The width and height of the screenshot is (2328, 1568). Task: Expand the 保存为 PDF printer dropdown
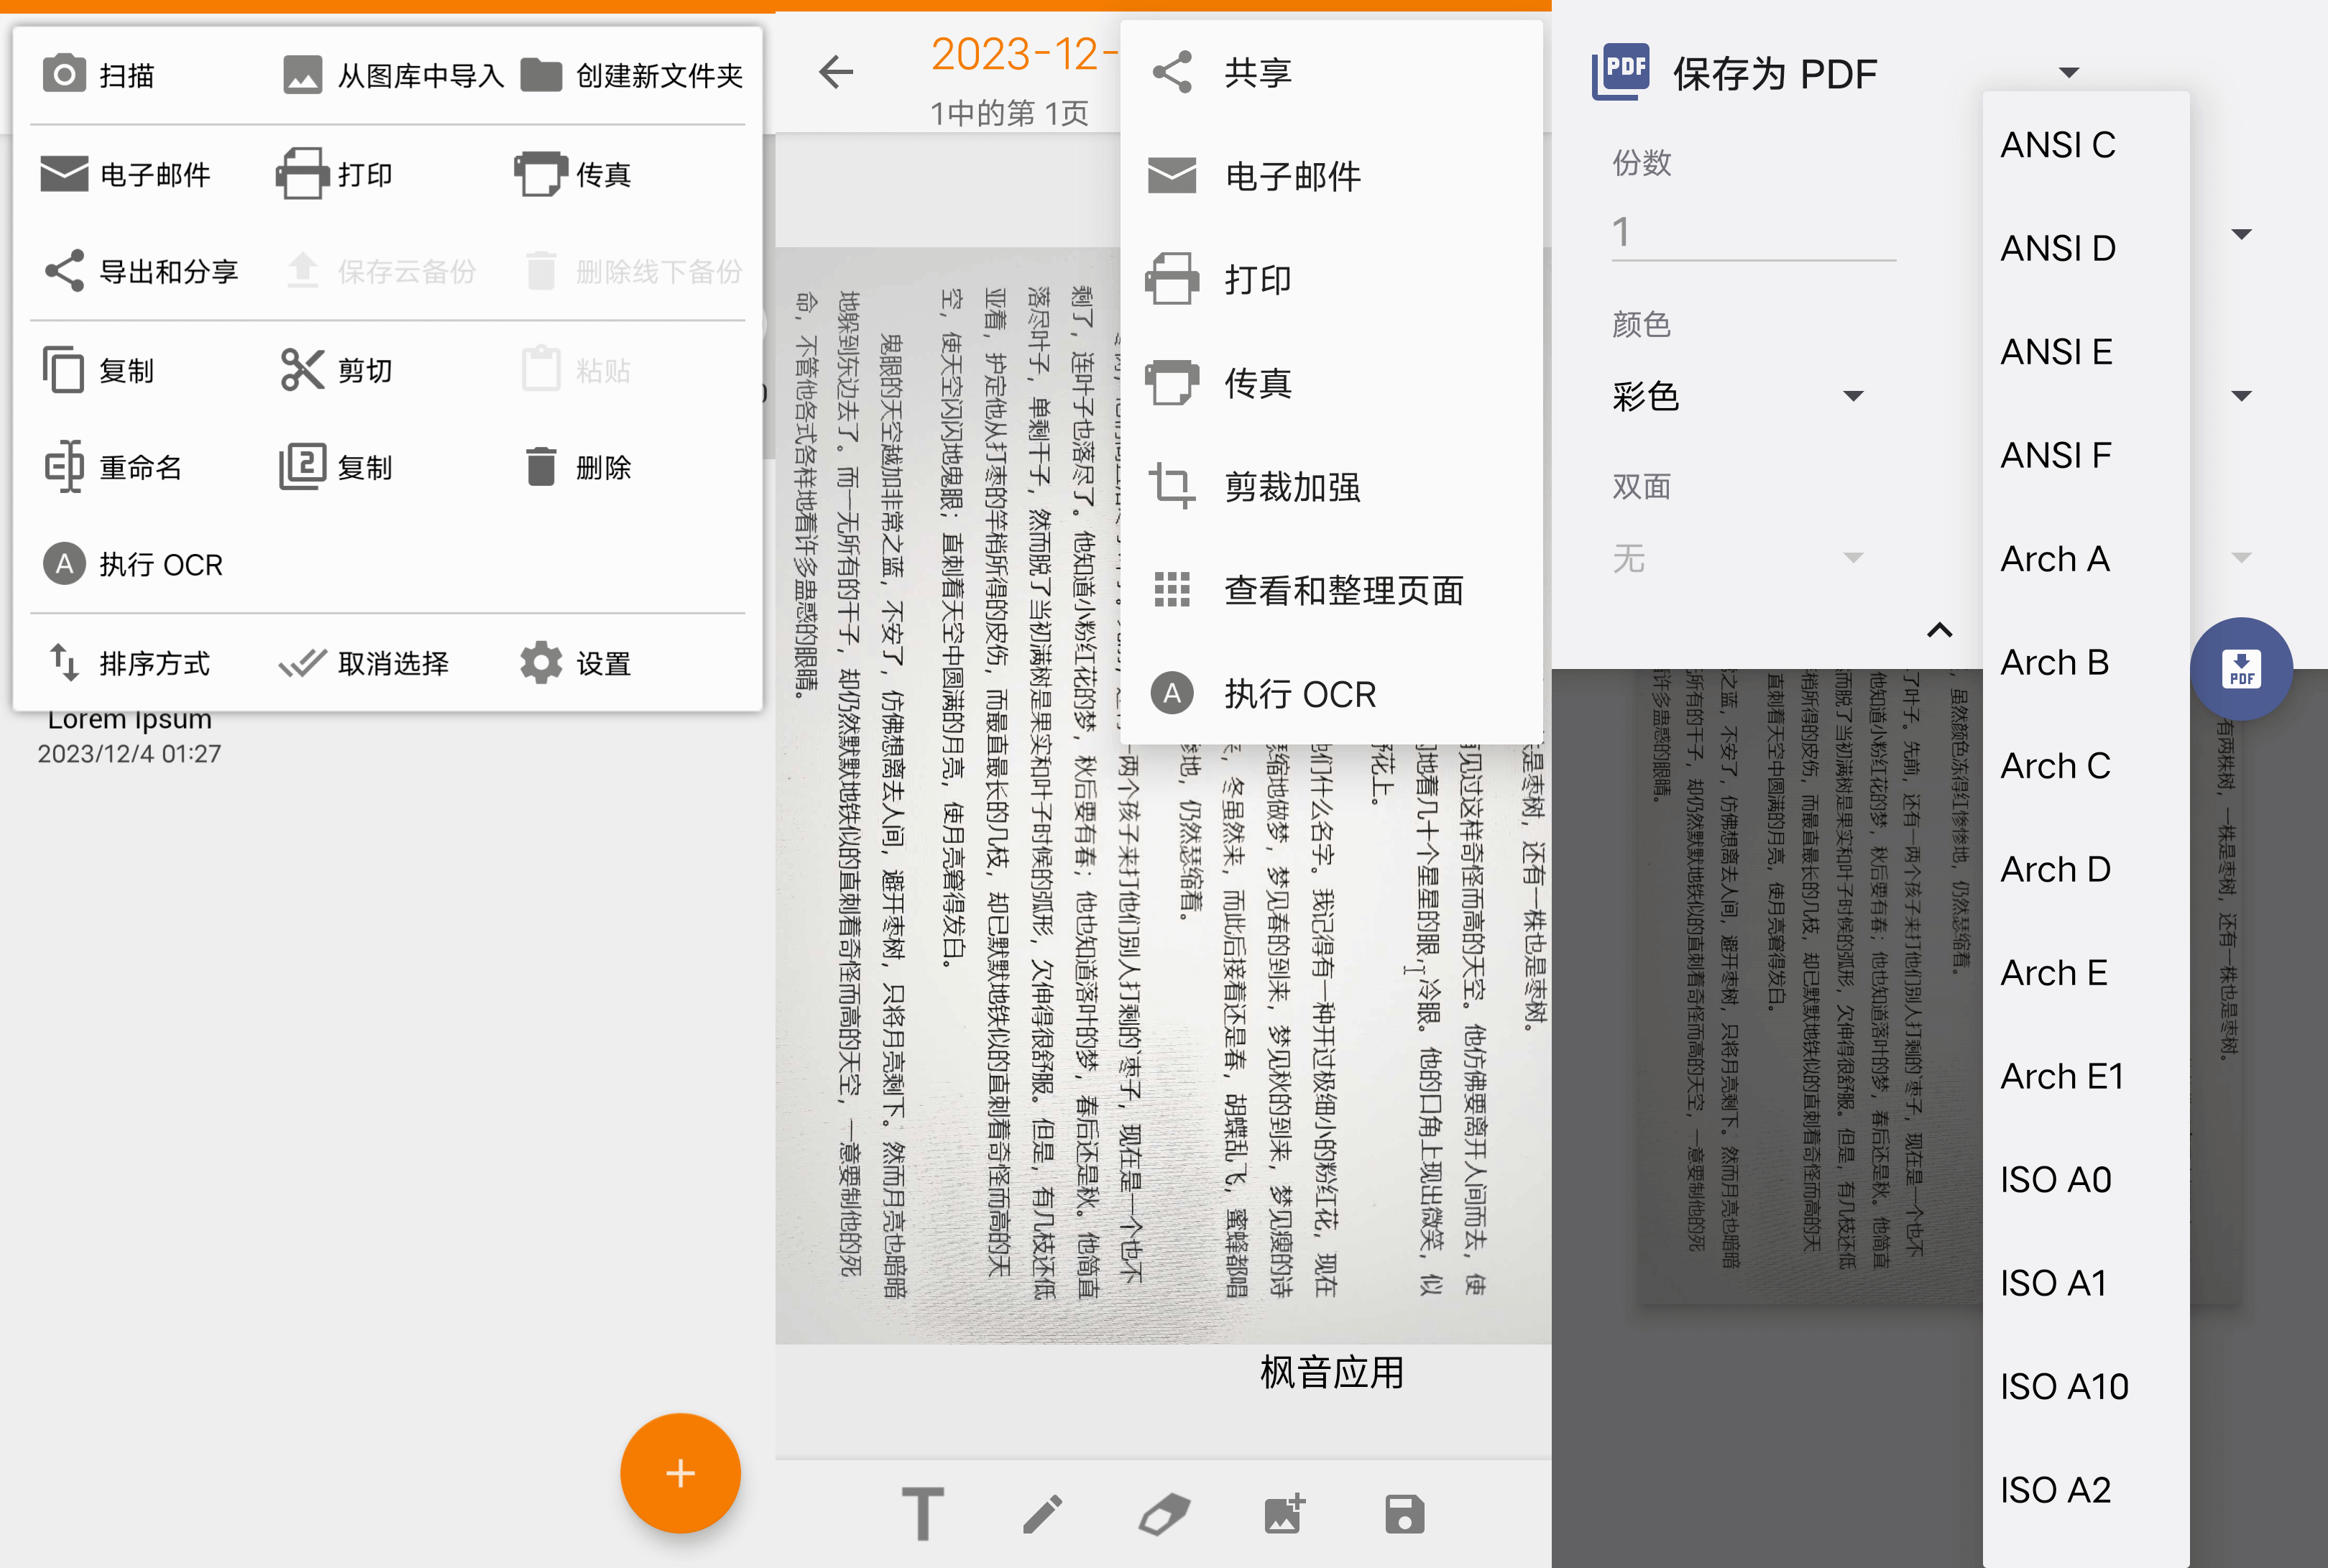coord(2069,72)
